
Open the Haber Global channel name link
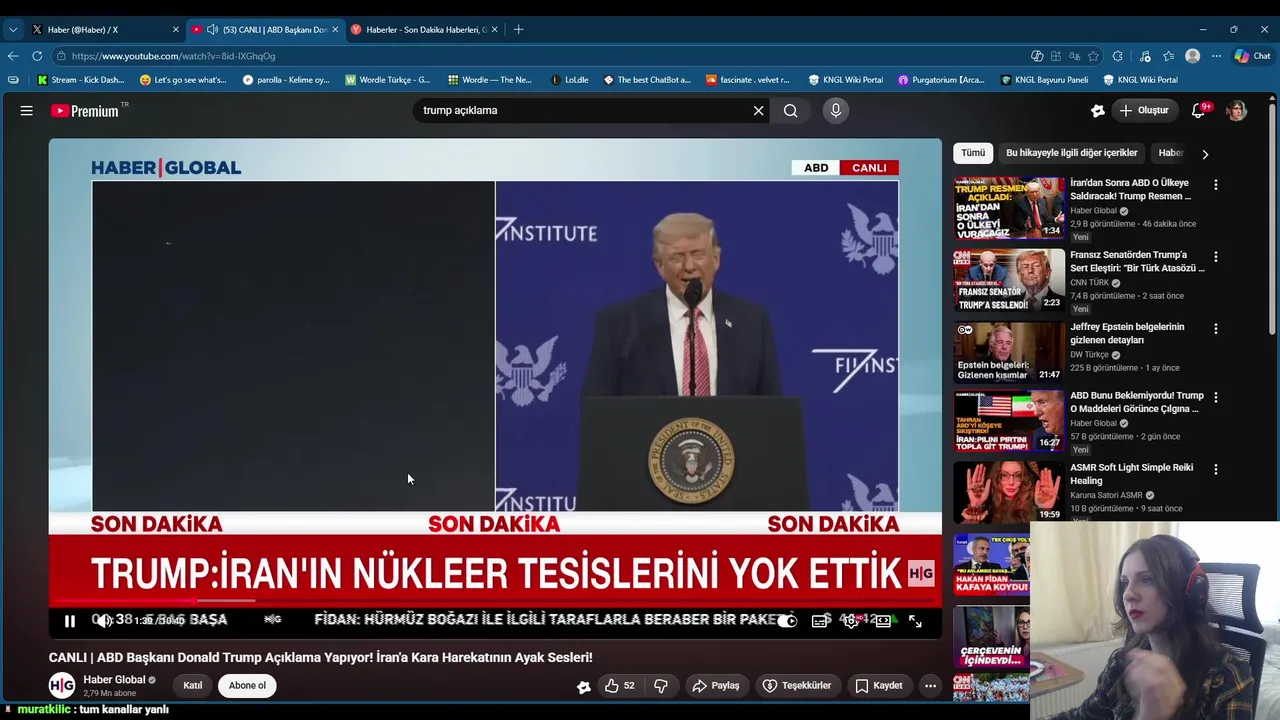(x=114, y=680)
